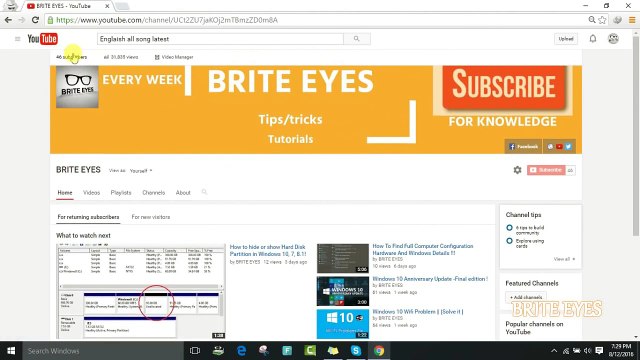The width and height of the screenshot is (640, 360).
Task: Open the account avatar menu
Action: click(x=613, y=39)
